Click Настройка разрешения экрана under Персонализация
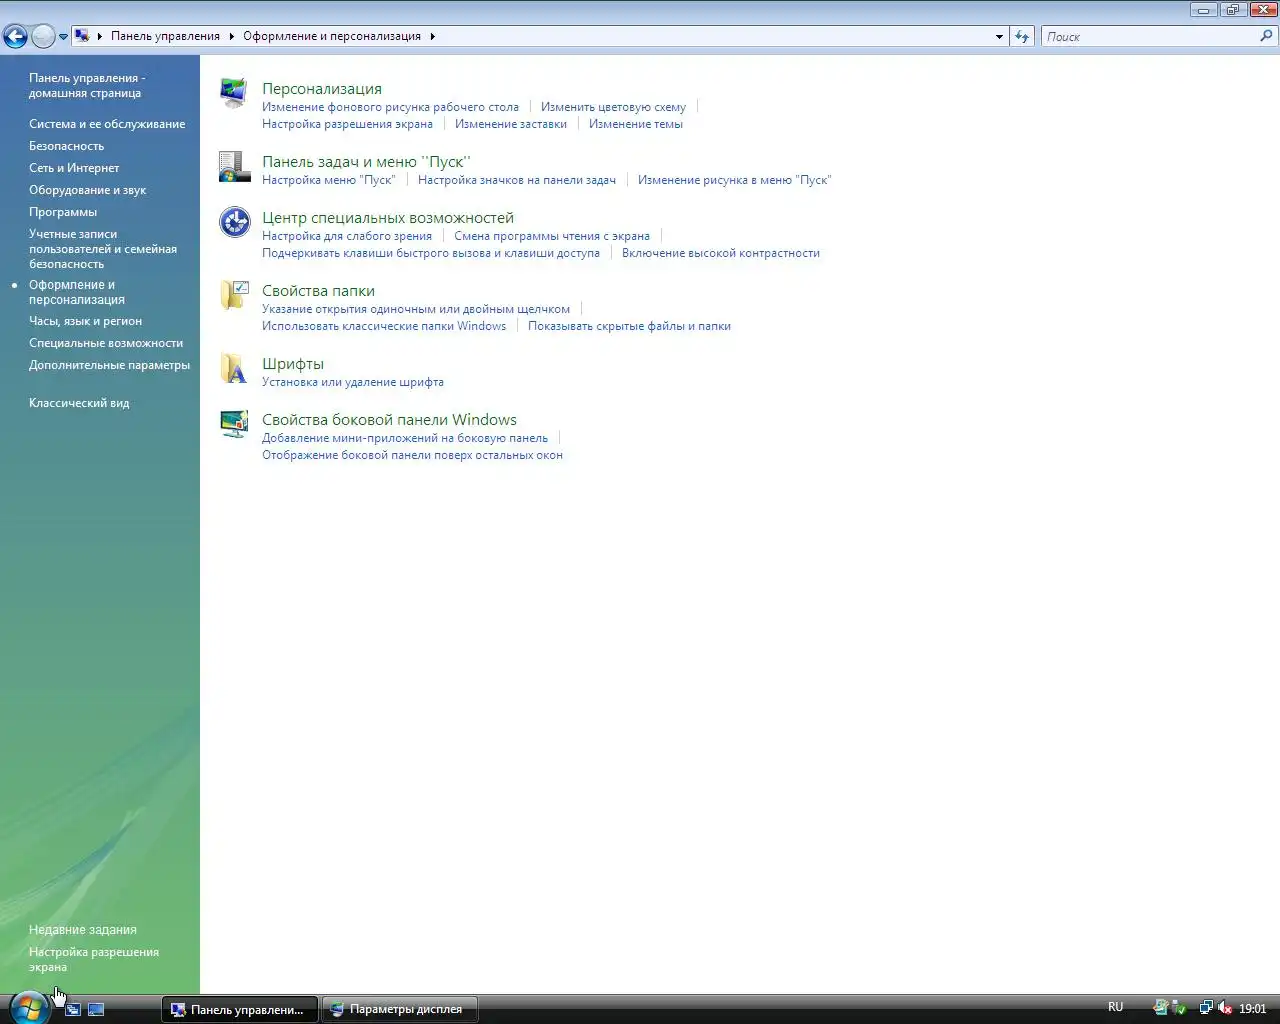The height and width of the screenshot is (1024, 1280). pyautogui.click(x=347, y=124)
